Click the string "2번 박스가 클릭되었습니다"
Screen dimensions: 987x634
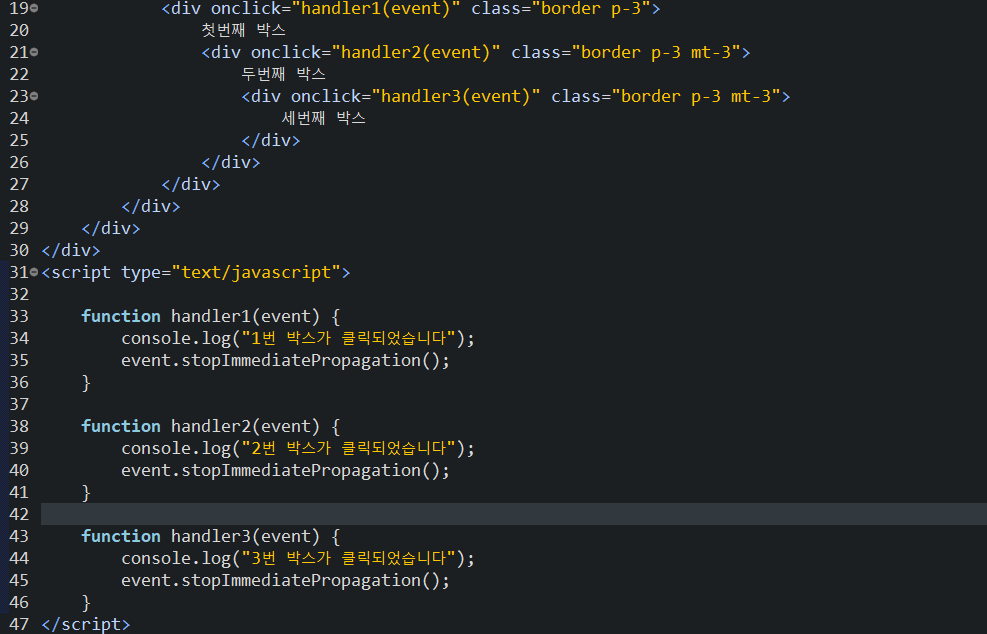pyautogui.click(x=349, y=448)
